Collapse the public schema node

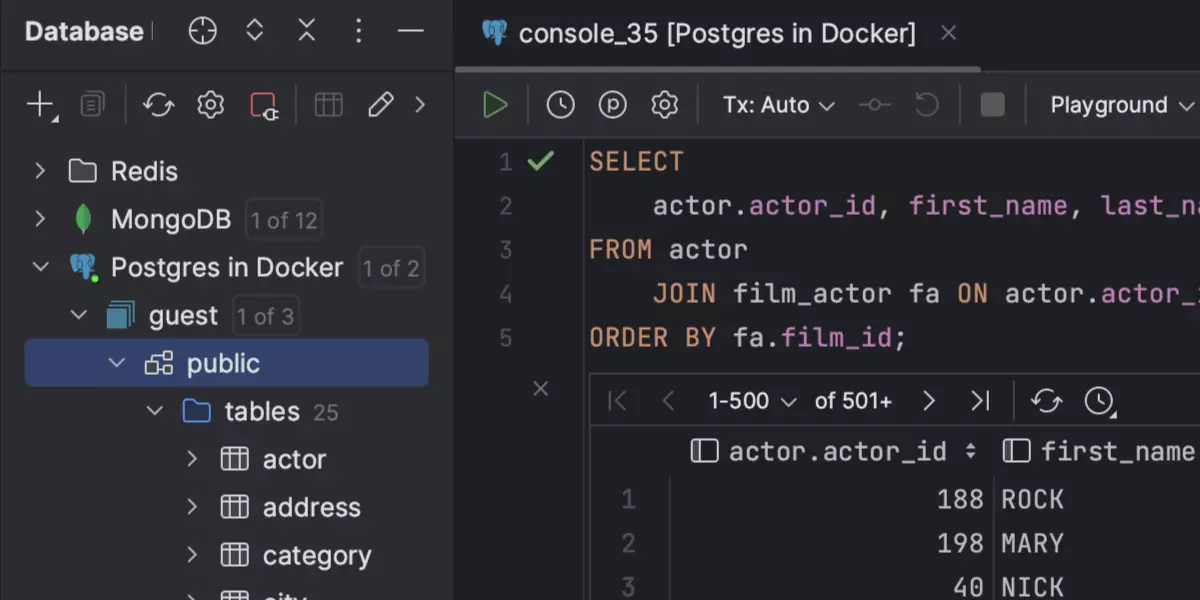[117, 364]
